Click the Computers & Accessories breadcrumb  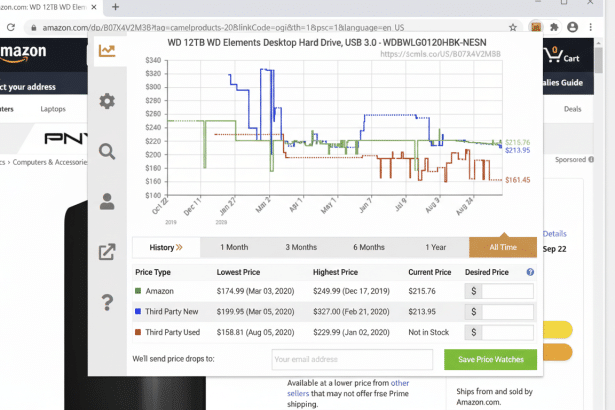pyautogui.click(x=49, y=162)
